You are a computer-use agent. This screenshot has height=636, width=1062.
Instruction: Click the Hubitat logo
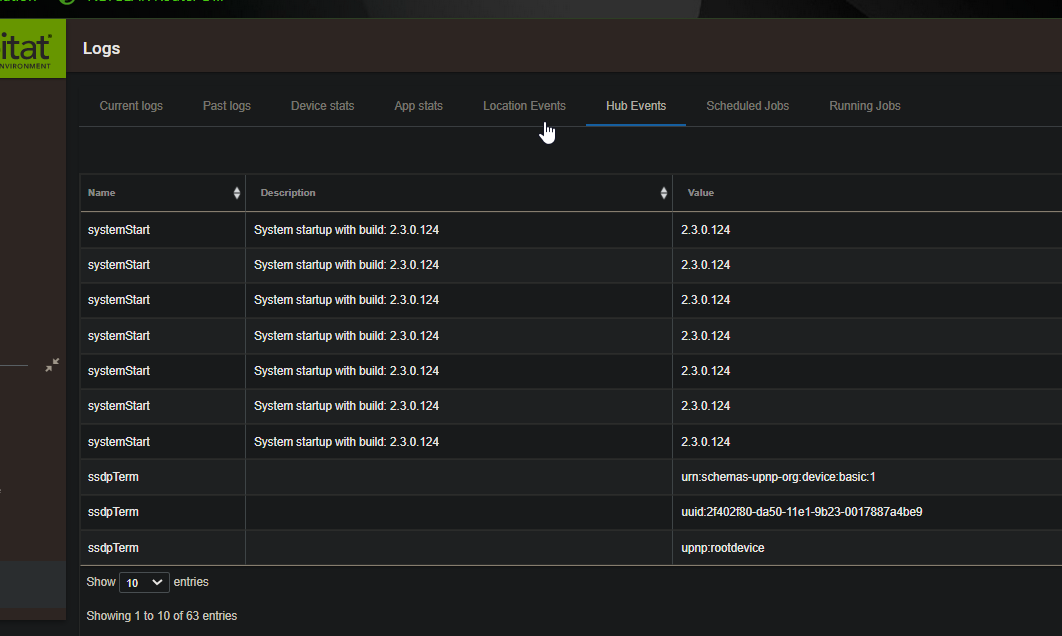click(30, 48)
